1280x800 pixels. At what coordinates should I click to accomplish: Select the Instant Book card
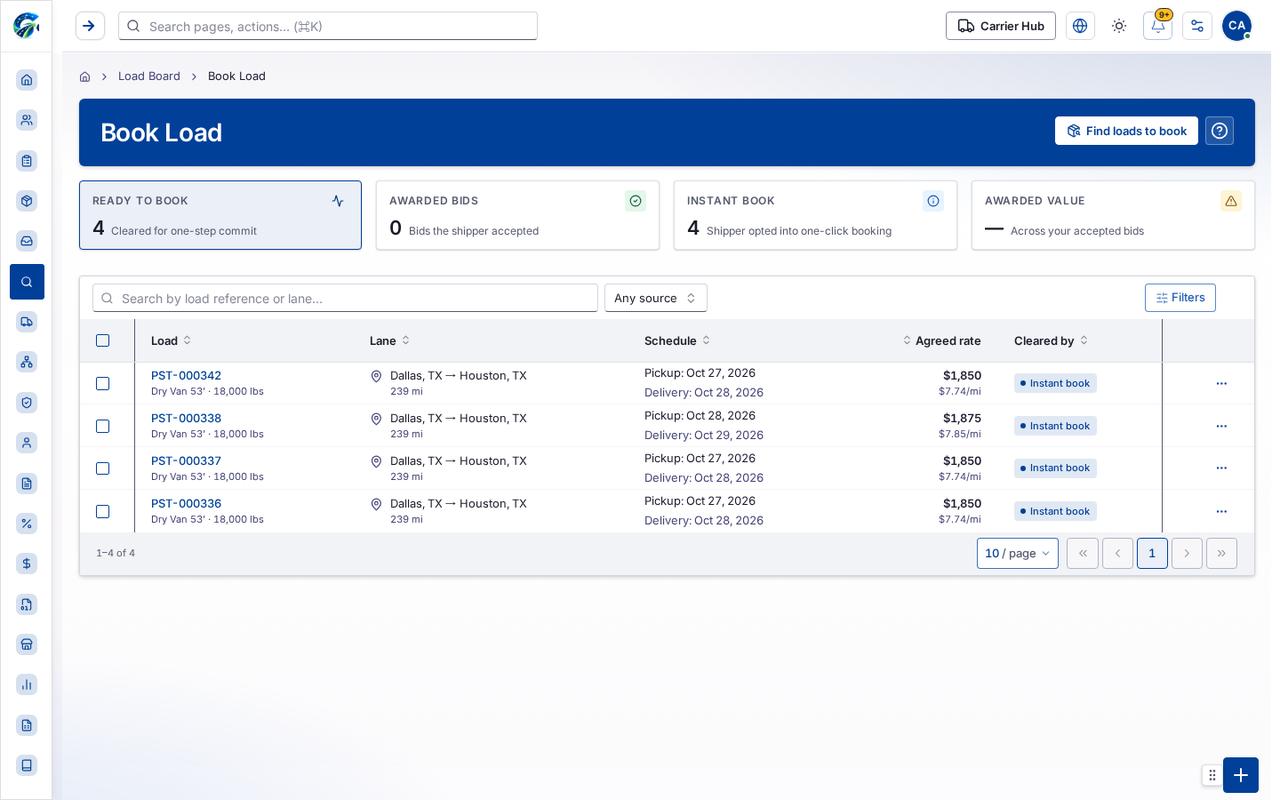pos(815,215)
